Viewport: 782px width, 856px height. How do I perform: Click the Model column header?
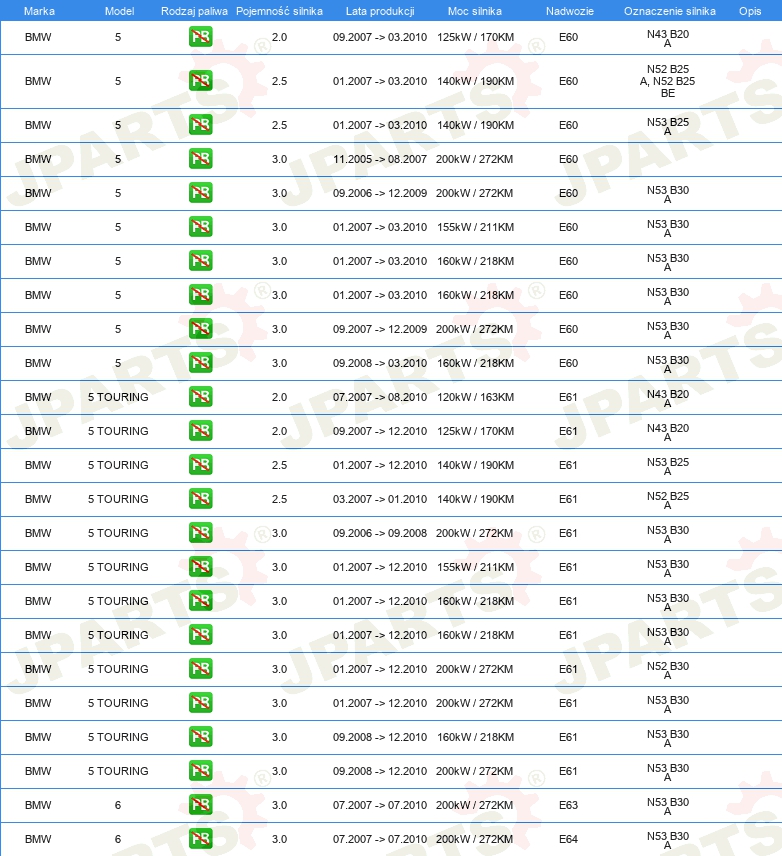(x=119, y=11)
